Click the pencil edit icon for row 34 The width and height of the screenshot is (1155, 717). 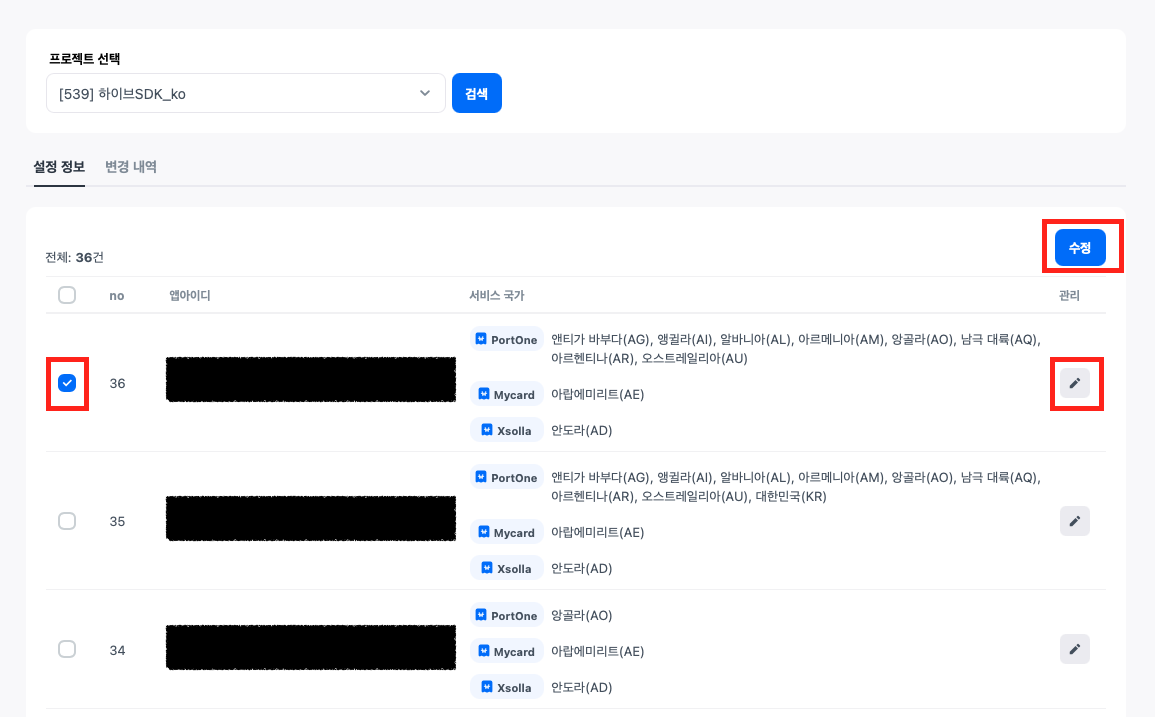[1074, 649]
